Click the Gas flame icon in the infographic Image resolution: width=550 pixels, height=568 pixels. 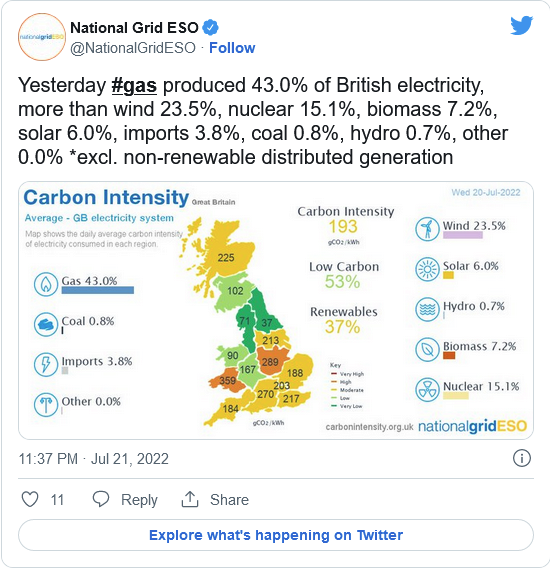pos(46,284)
